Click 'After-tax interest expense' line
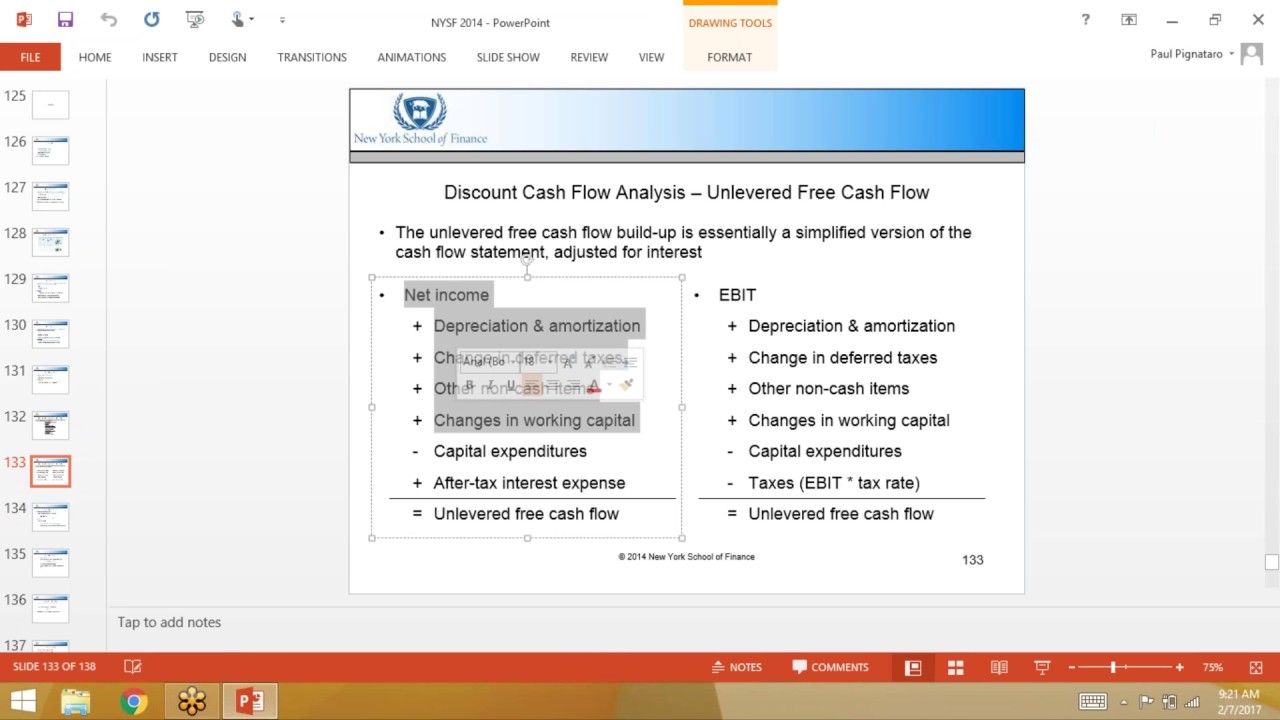The width and height of the screenshot is (1280, 720). pos(529,483)
